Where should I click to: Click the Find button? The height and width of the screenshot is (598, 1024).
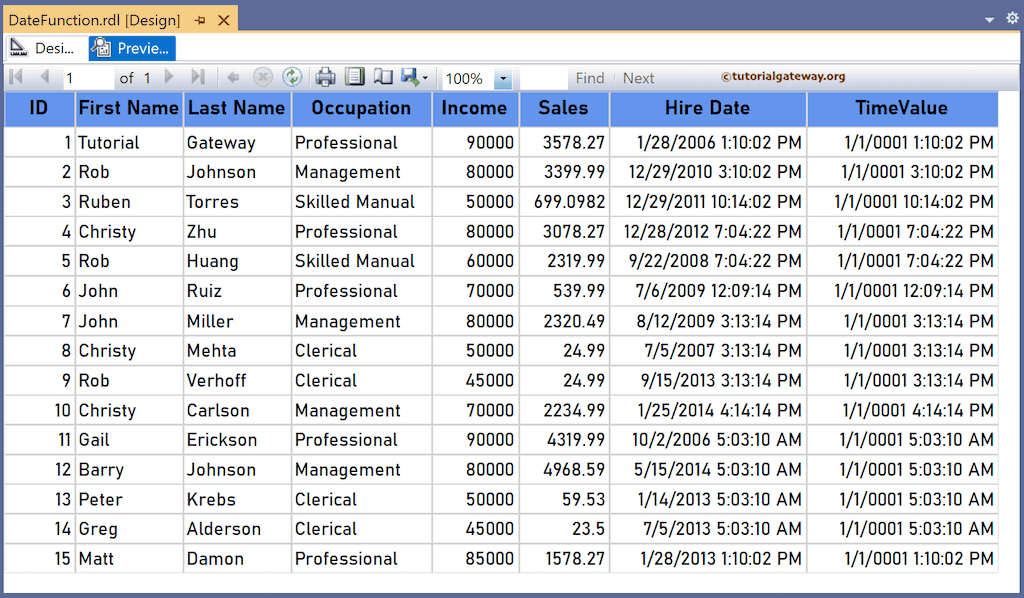[x=590, y=77]
